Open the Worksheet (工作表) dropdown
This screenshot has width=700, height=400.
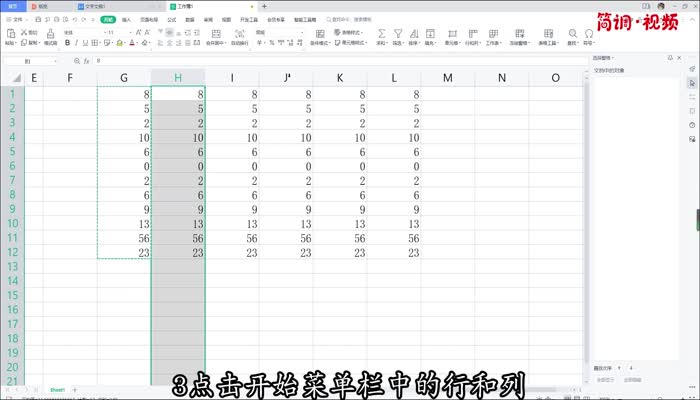coord(493,43)
